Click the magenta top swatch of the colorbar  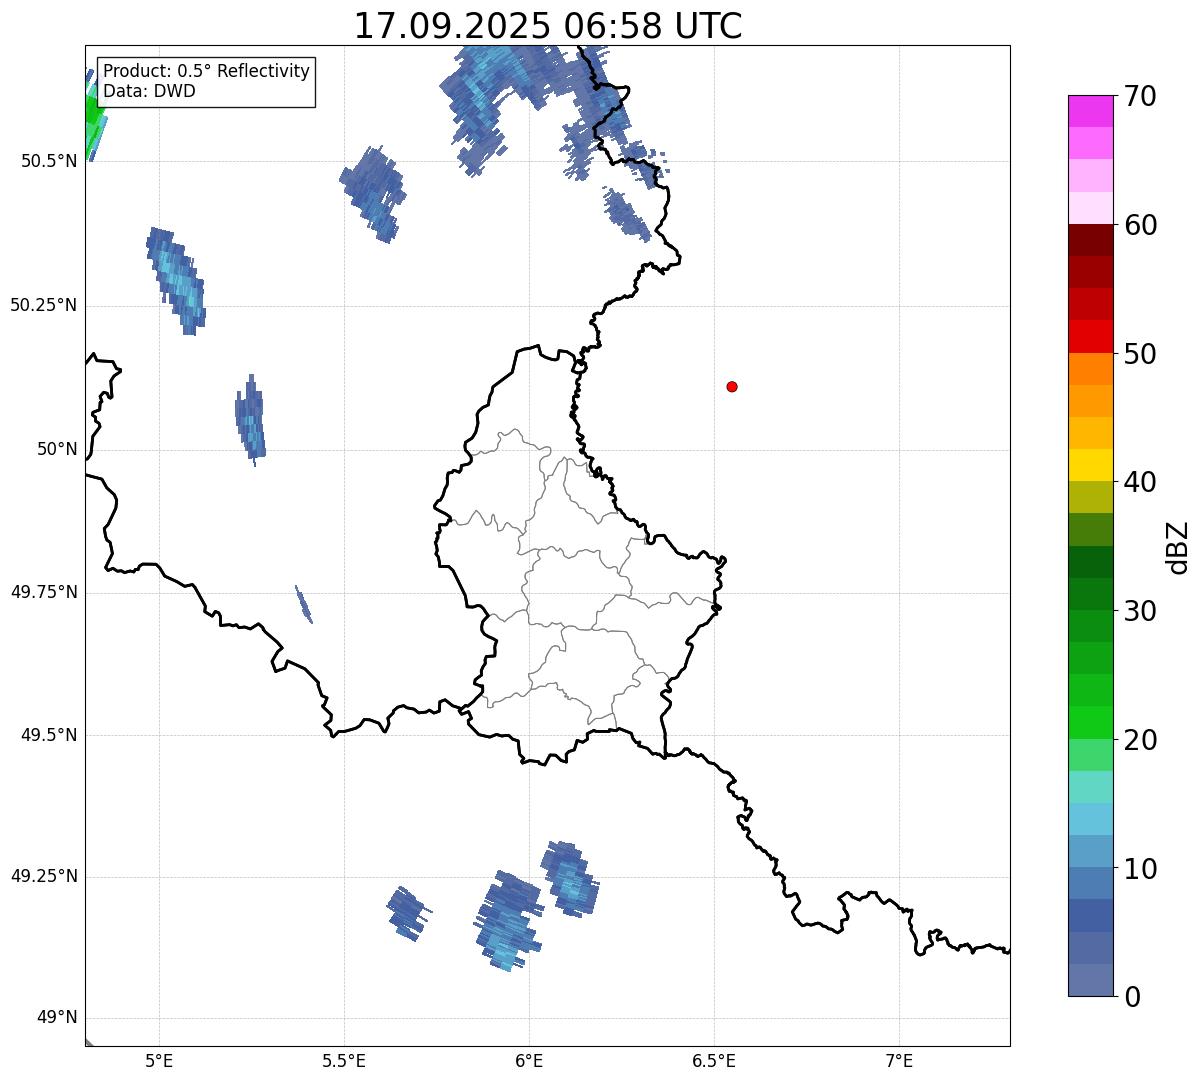1090,111
